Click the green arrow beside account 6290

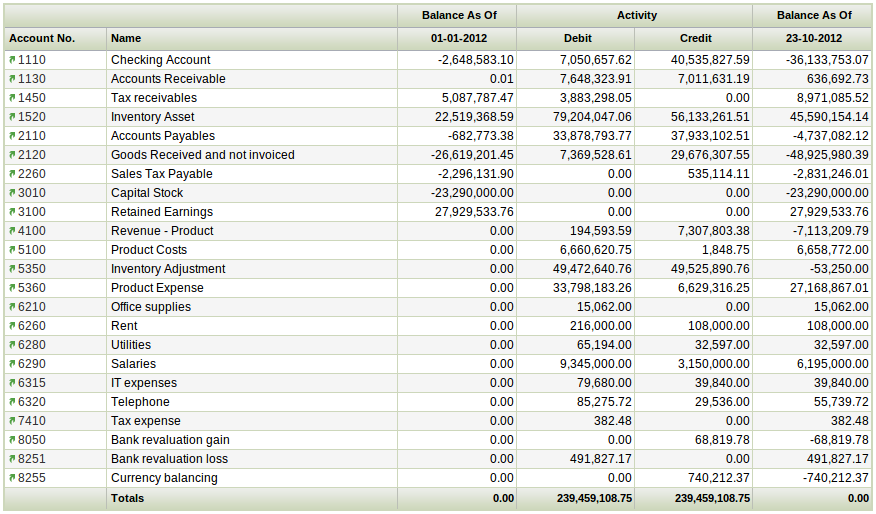coord(12,364)
